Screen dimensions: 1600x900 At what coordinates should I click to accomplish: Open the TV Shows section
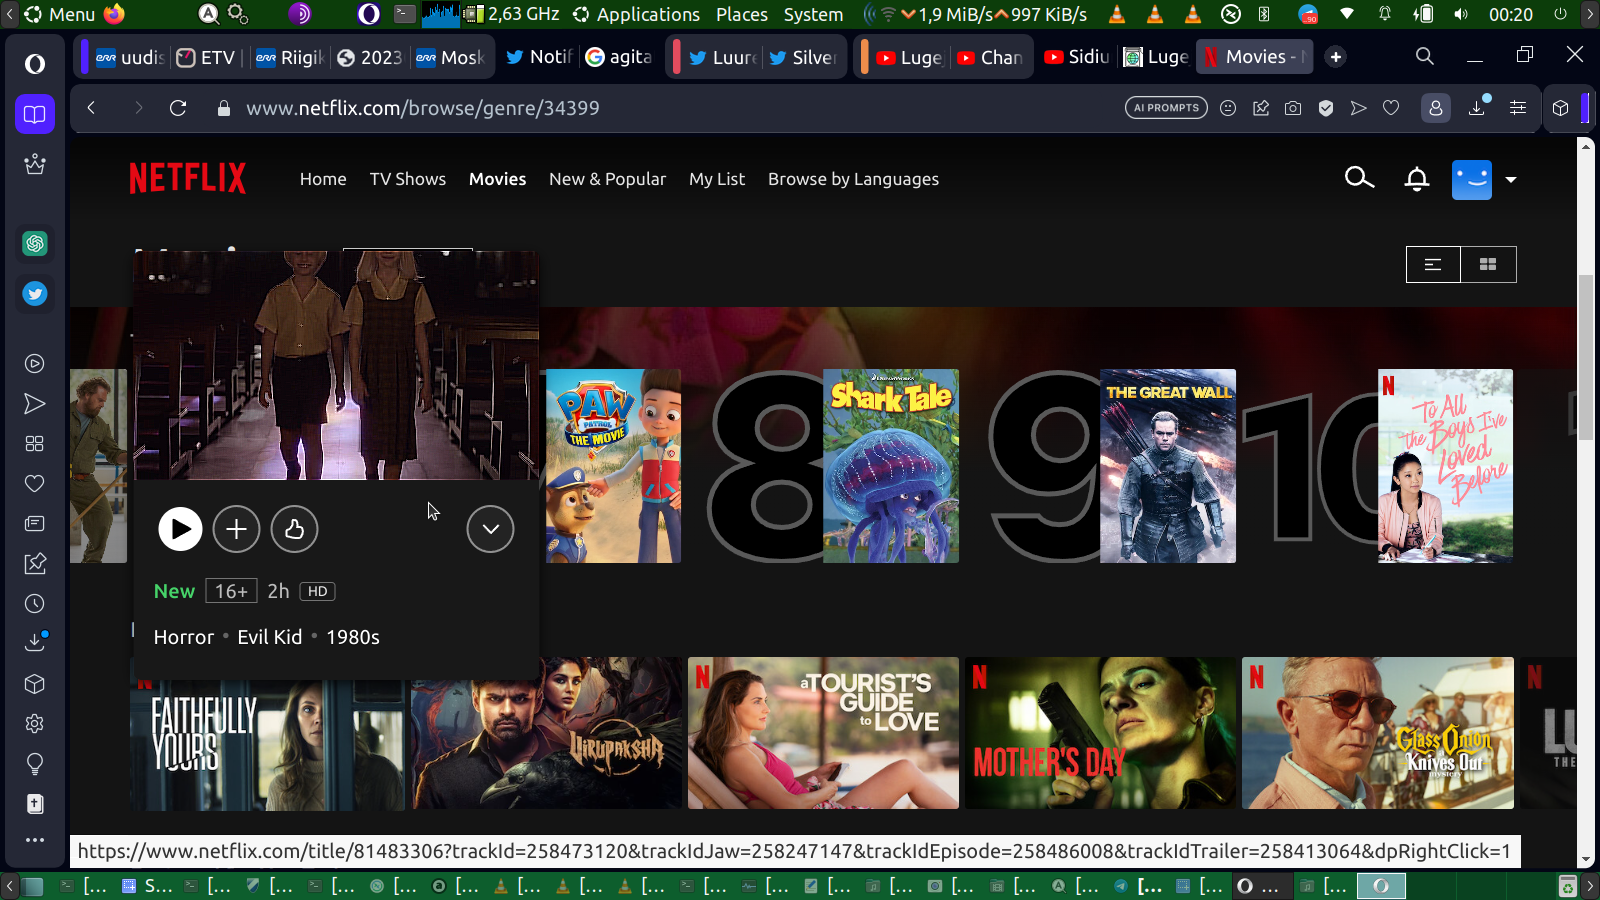point(408,179)
